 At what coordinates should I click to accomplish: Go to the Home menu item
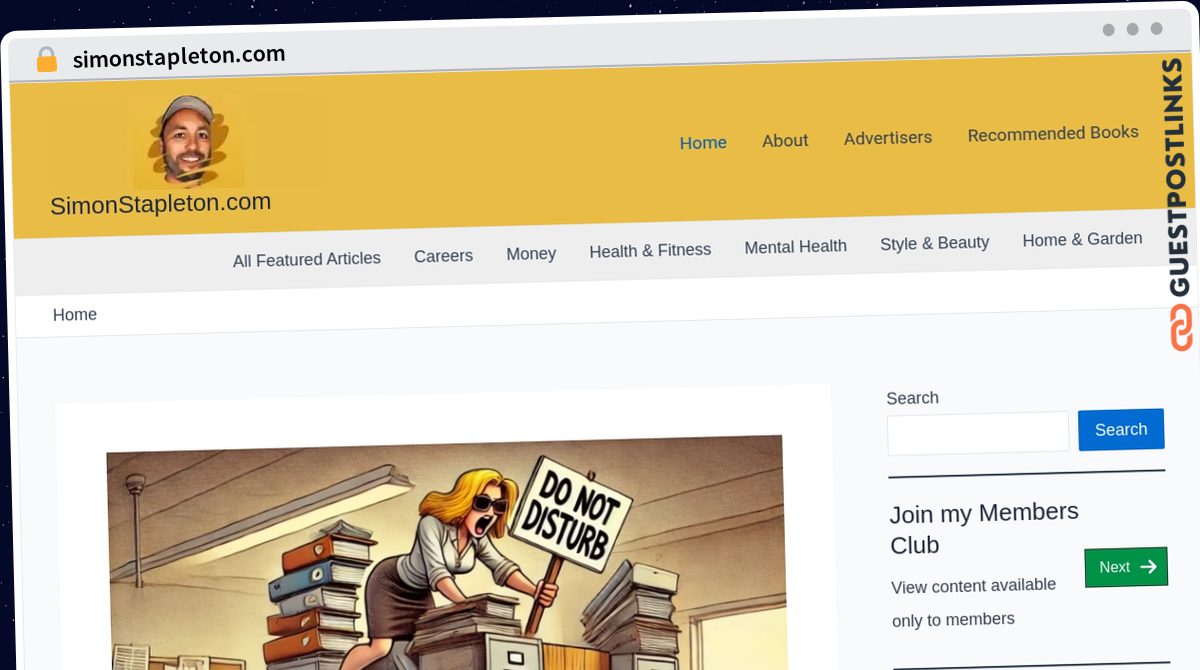pyautogui.click(x=703, y=143)
